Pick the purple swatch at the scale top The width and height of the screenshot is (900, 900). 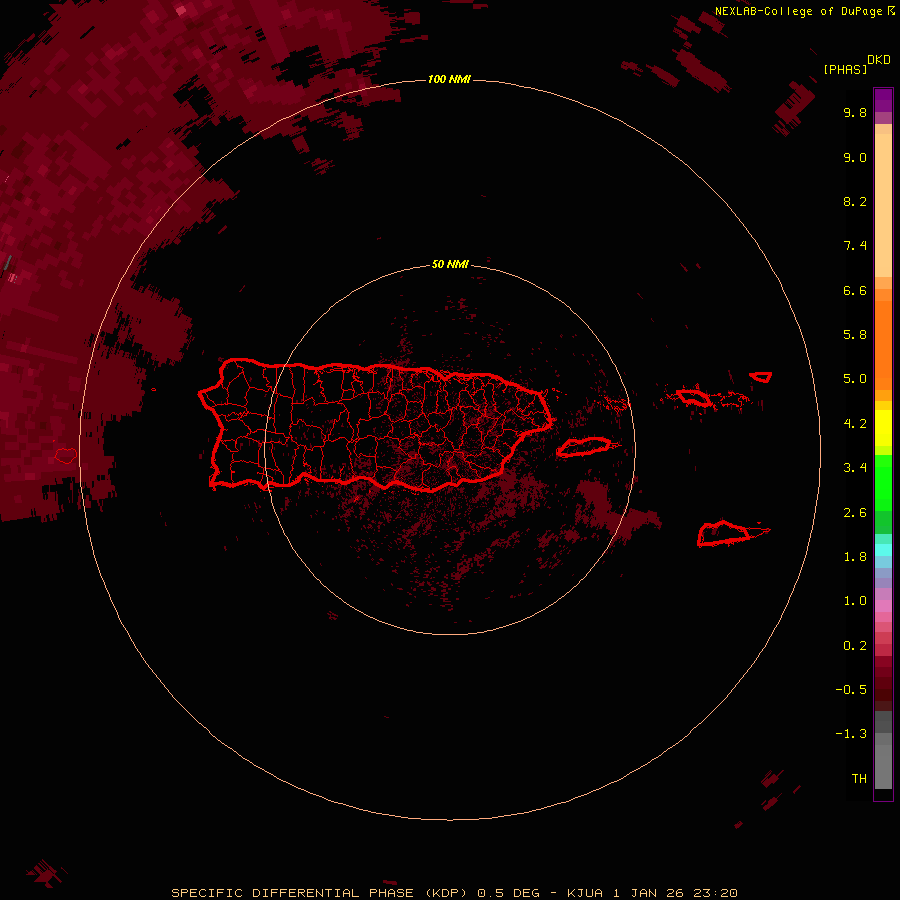(x=883, y=100)
